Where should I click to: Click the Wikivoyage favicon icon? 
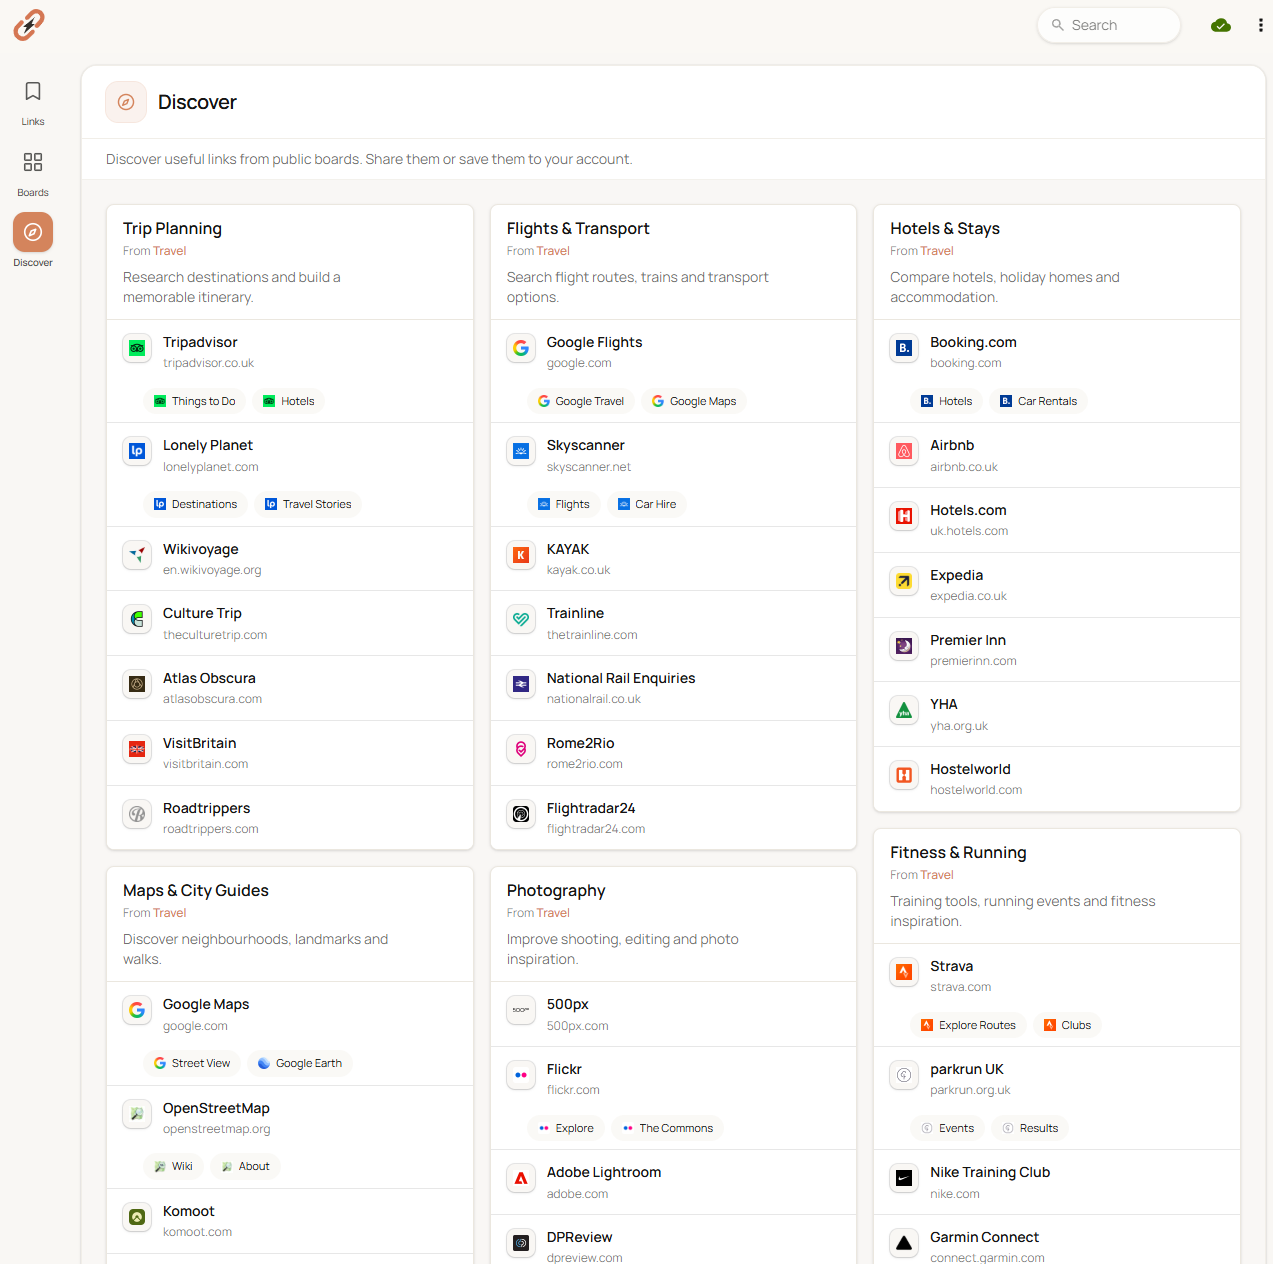(137, 554)
